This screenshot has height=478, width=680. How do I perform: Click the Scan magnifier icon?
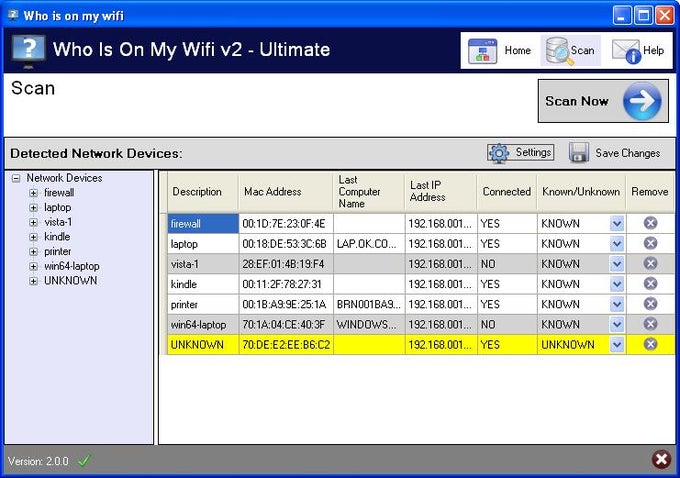[556, 51]
